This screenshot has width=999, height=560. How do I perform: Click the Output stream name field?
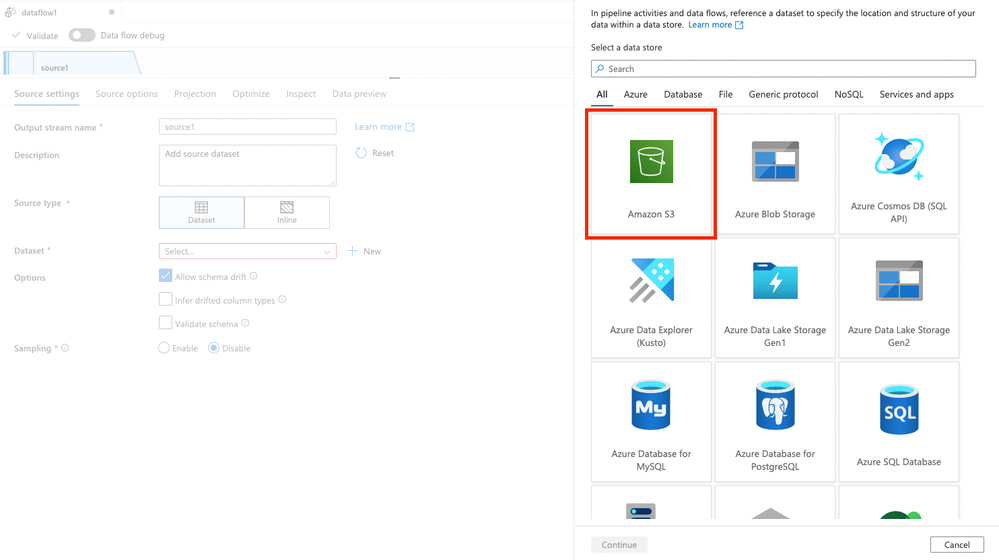247,127
